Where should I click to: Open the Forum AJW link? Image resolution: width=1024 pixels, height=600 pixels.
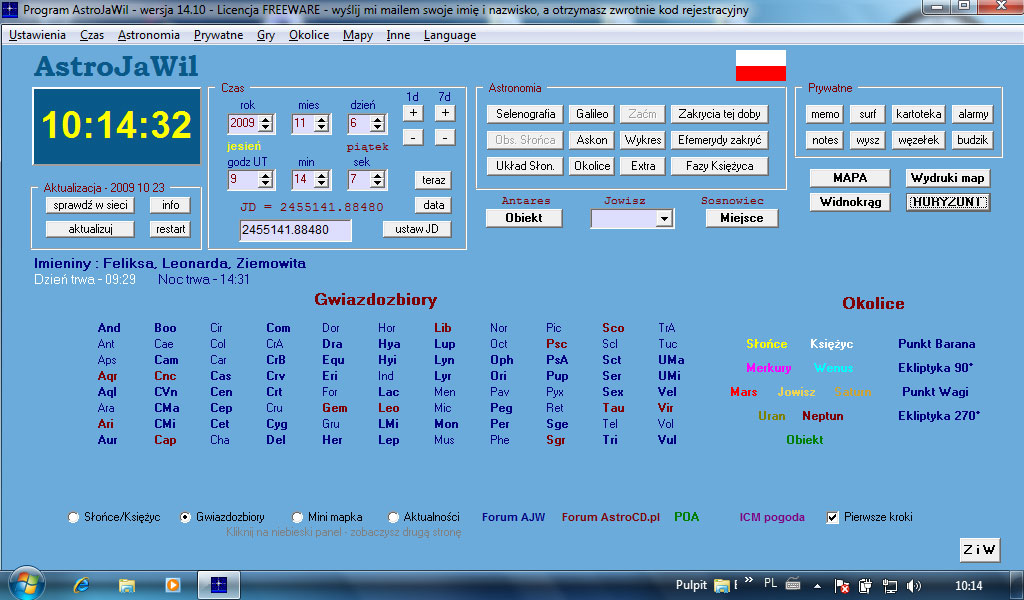coord(513,517)
